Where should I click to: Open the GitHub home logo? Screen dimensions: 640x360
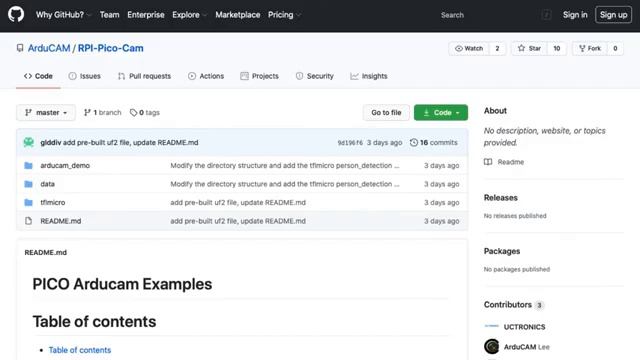pos(16,15)
